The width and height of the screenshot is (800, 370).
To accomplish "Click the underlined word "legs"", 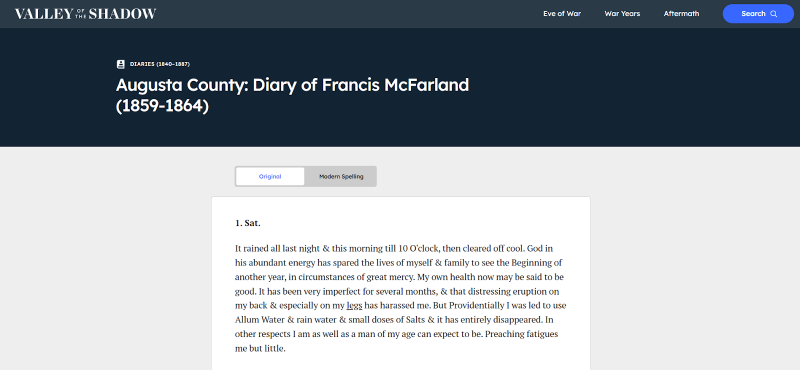I will point(354,306).
